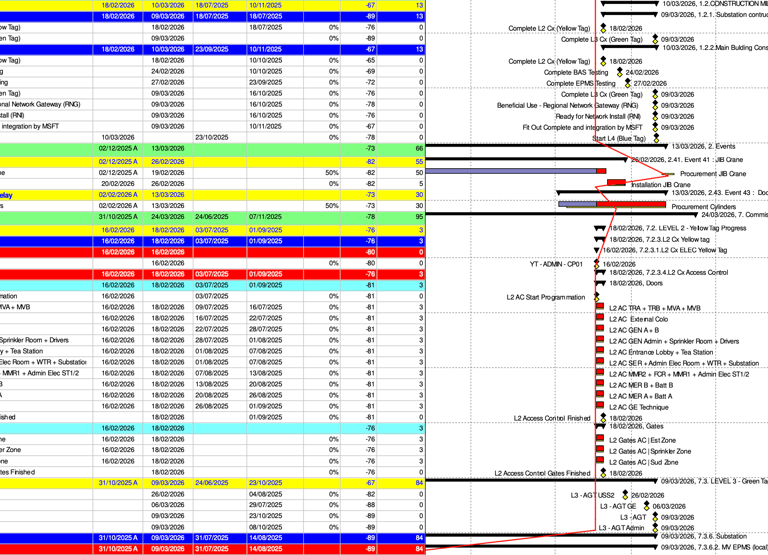Click the Complete BAS Testing milestone diamond
Viewport: 768px width, 555px height.
tap(620, 72)
